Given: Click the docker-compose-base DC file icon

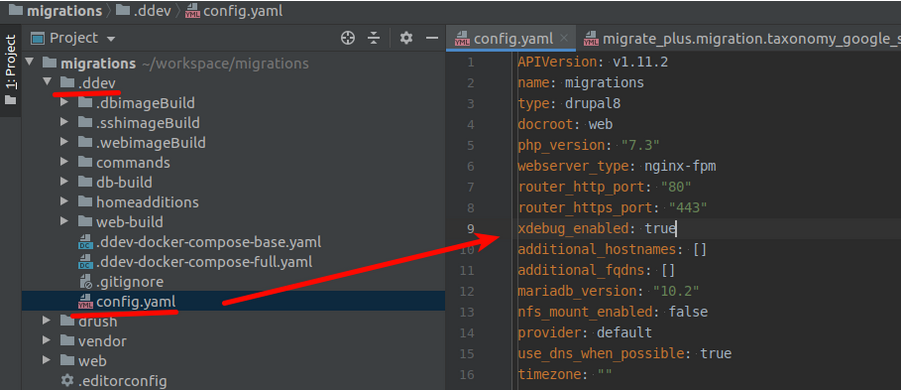Looking at the screenshot, I should [x=85, y=242].
